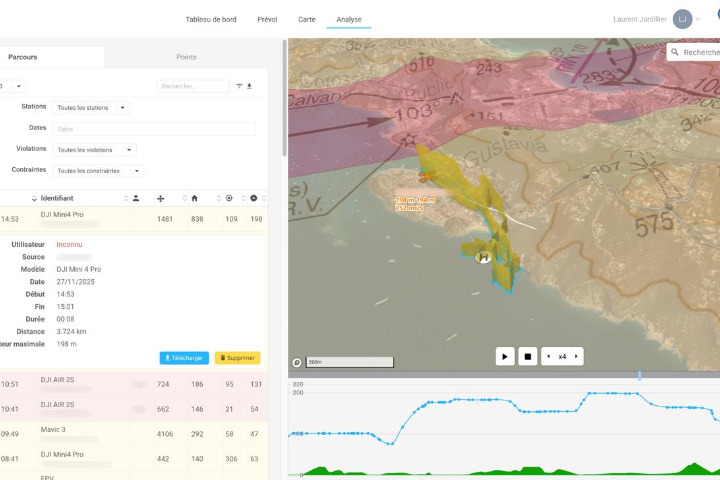Increase playback speed with right arrow
Screen dimensions: 720x480
(577, 356)
